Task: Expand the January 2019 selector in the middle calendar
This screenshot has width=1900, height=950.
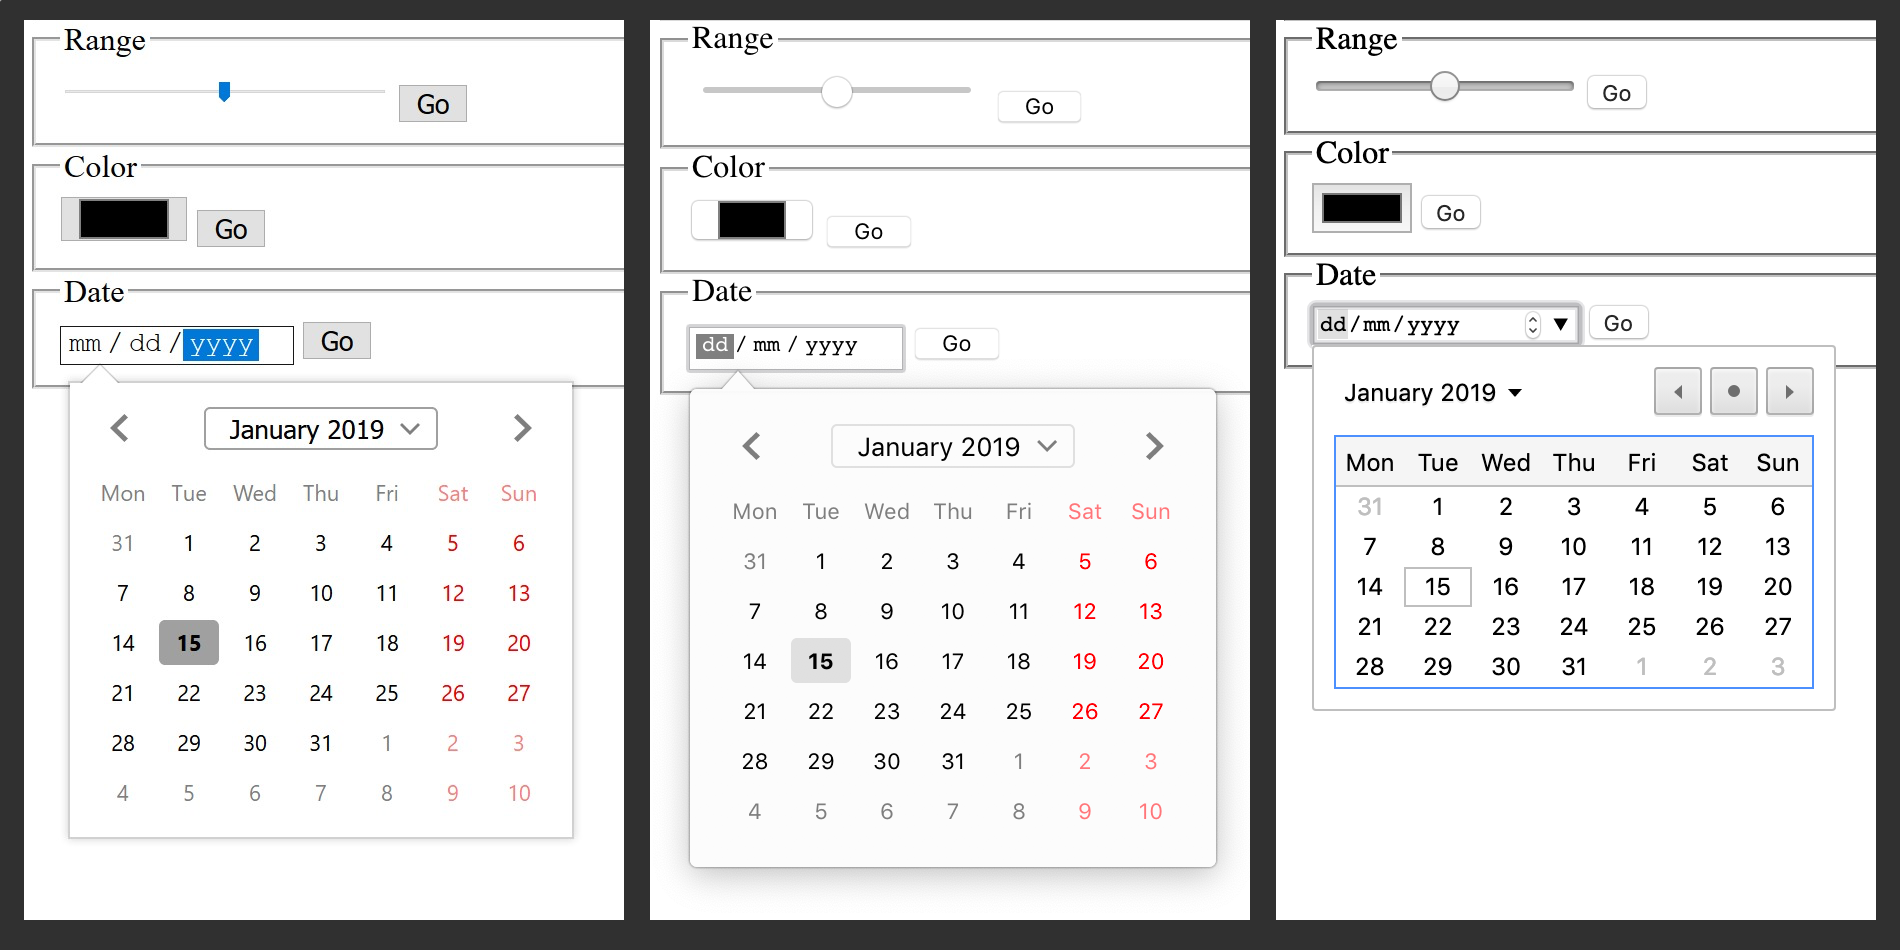Action: 952,446
